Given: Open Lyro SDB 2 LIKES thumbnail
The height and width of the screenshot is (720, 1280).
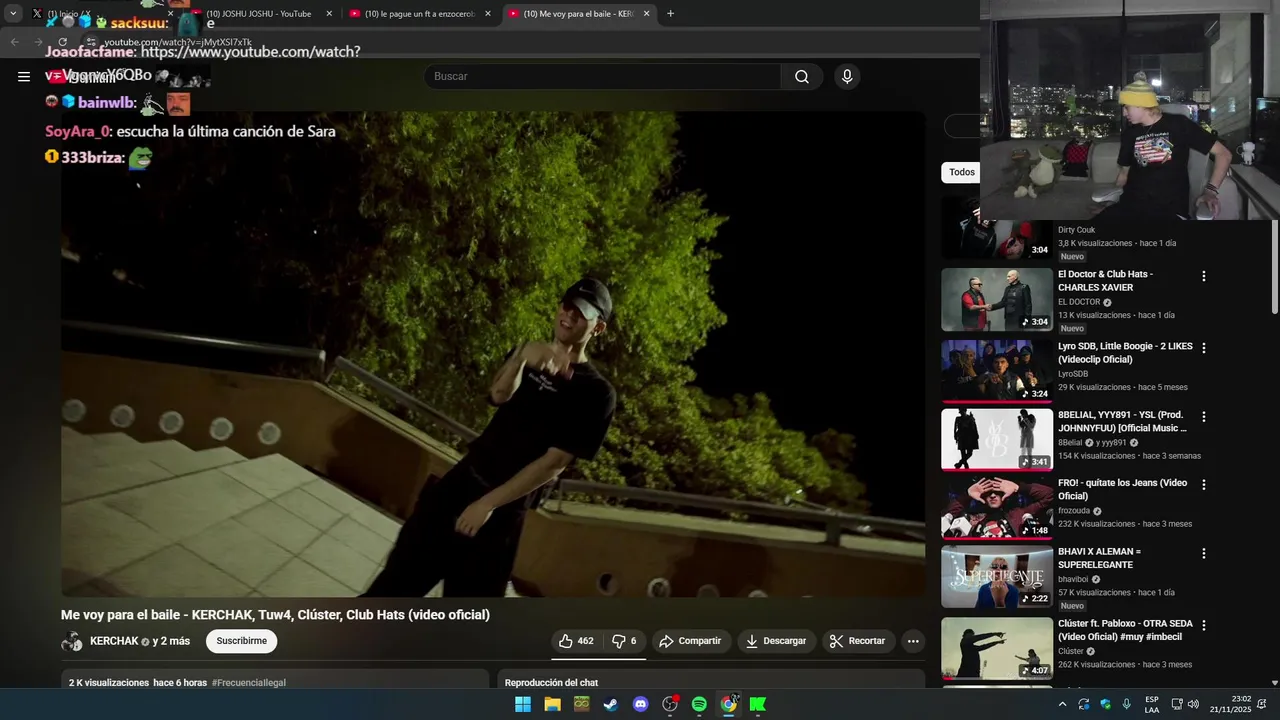Looking at the screenshot, I should coord(997,371).
